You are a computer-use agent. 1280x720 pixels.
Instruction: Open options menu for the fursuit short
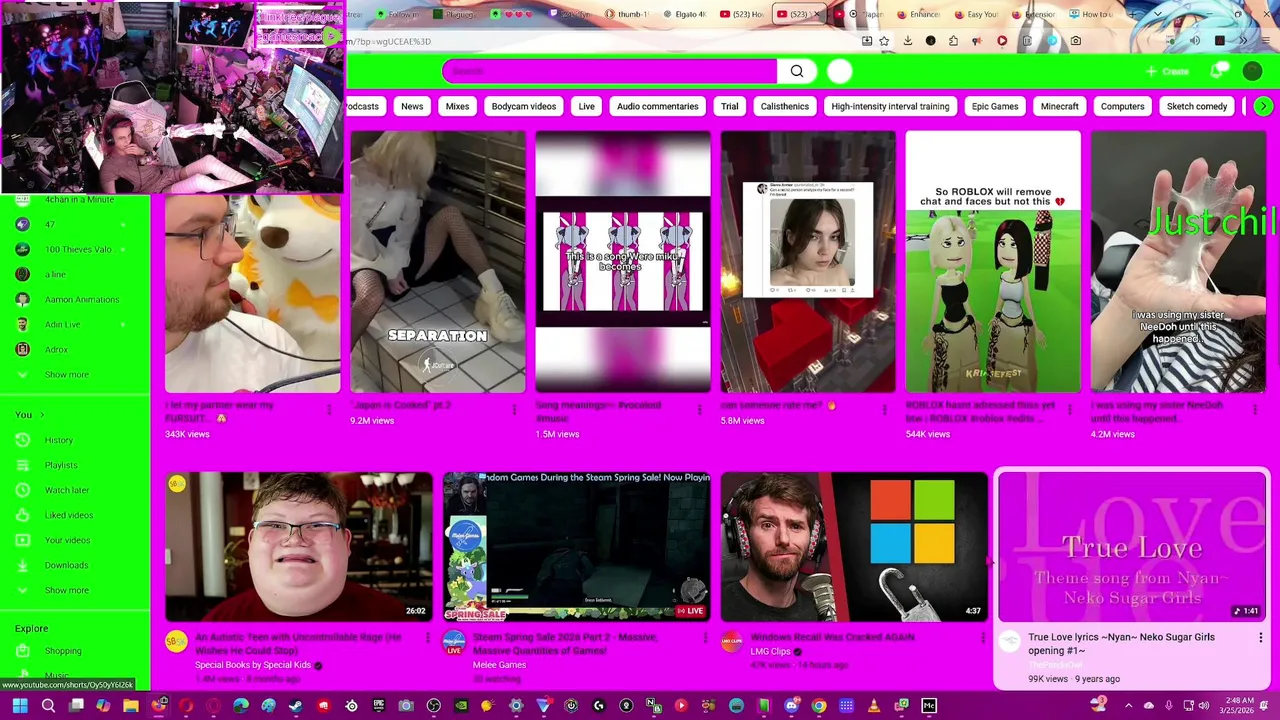(329, 409)
